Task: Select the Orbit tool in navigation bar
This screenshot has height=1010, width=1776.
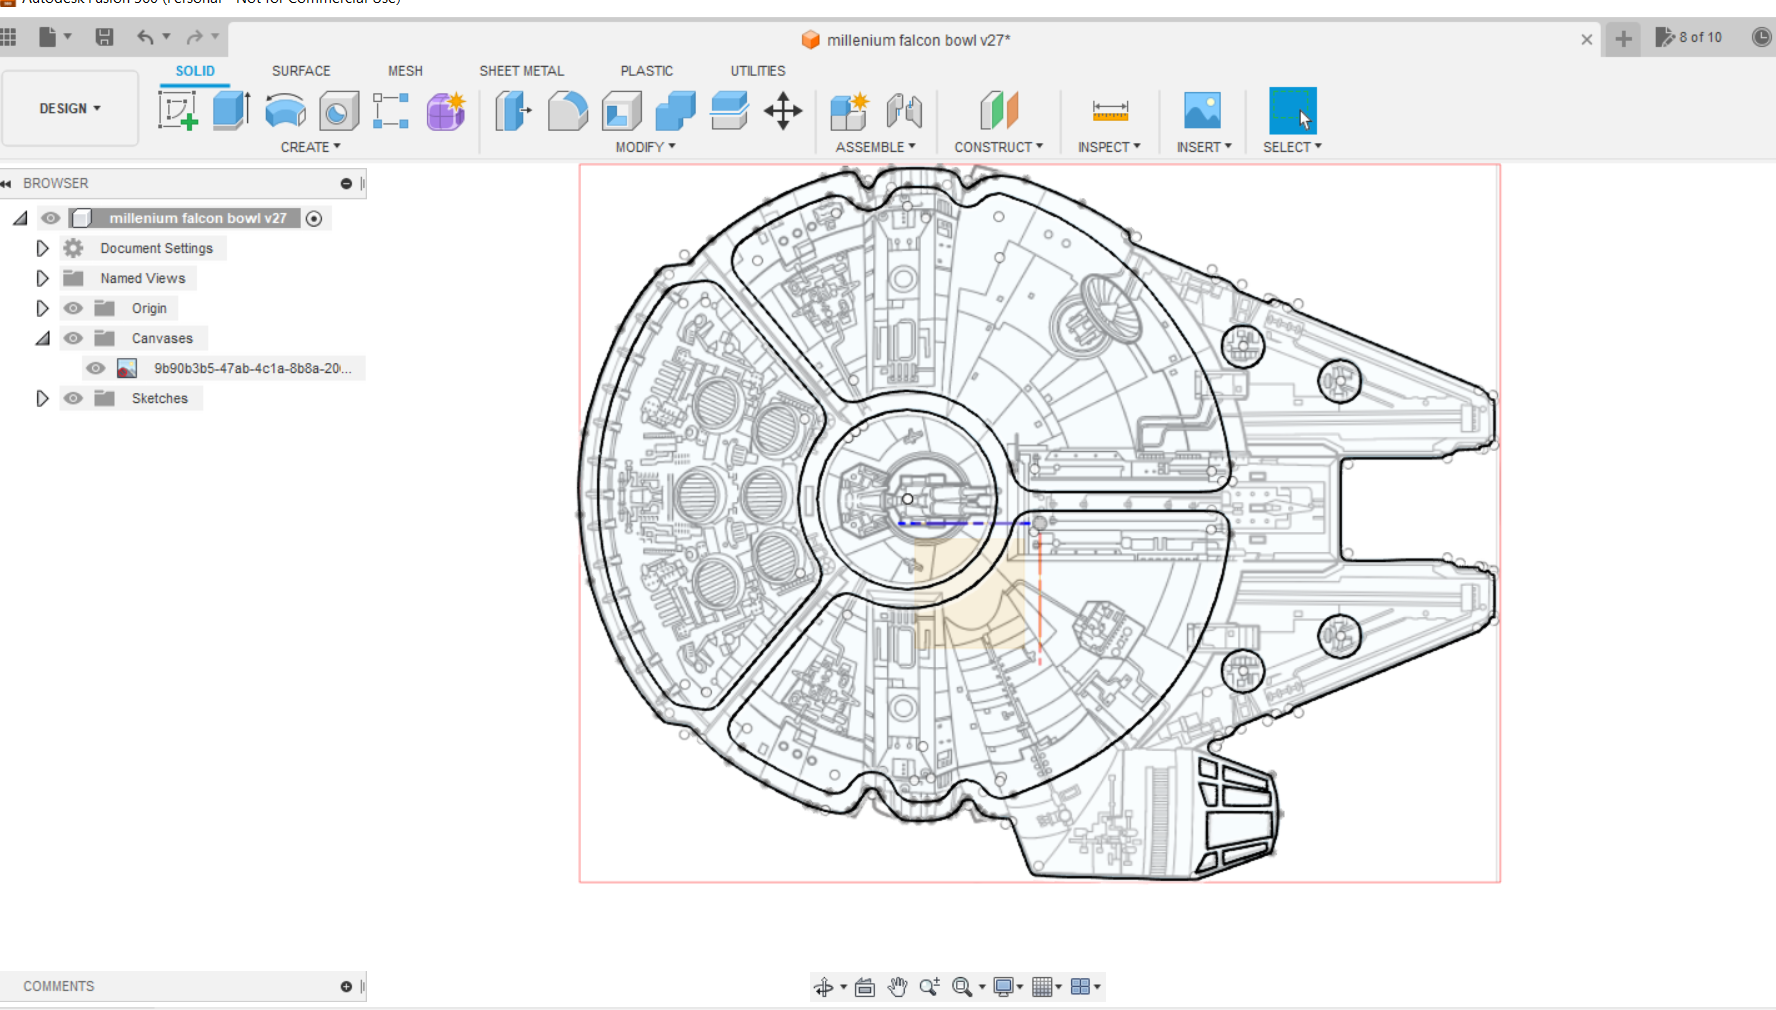Action: pos(823,987)
